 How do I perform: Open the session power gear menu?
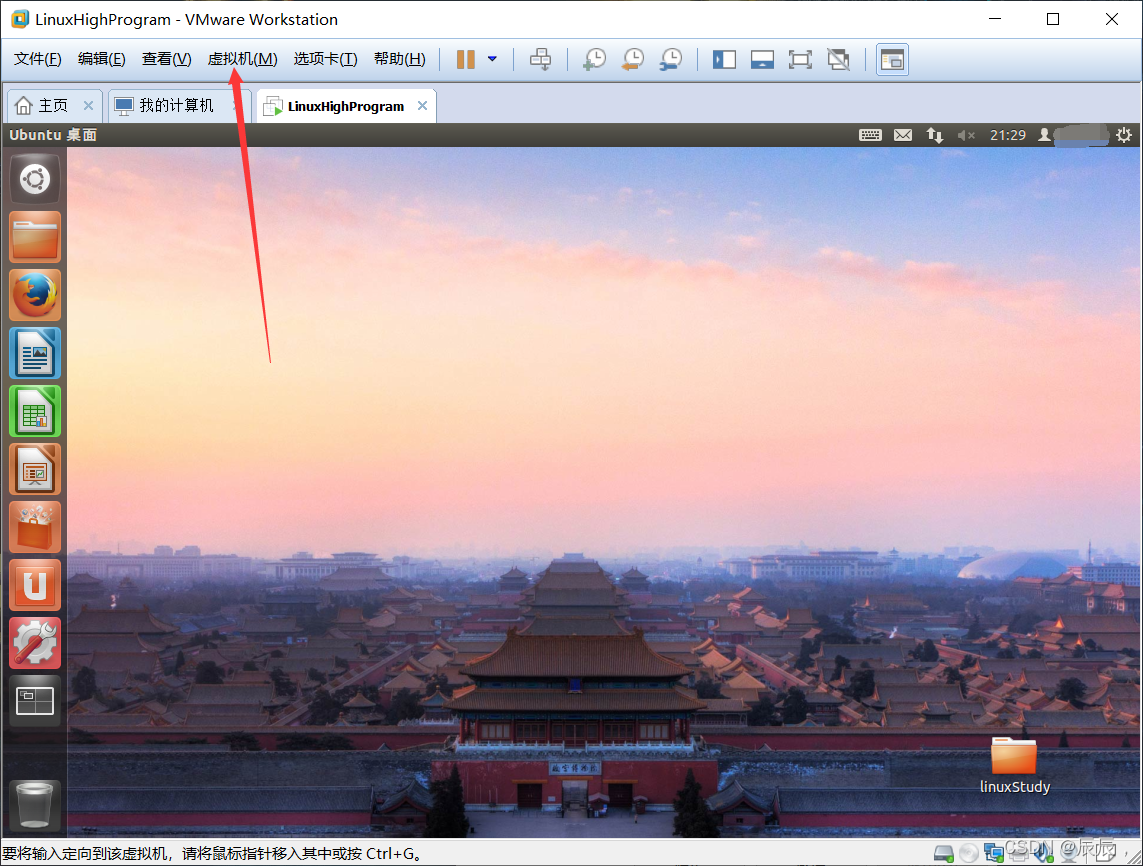coord(1124,135)
